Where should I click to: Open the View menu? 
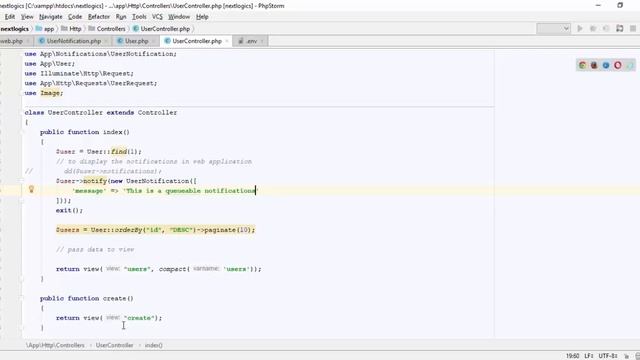coord(27,17)
